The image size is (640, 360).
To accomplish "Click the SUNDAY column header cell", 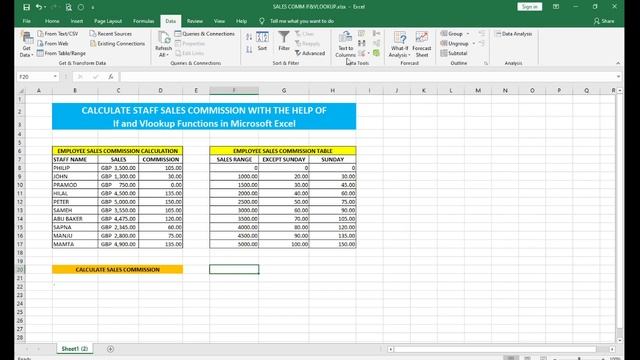I will (333, 160).
